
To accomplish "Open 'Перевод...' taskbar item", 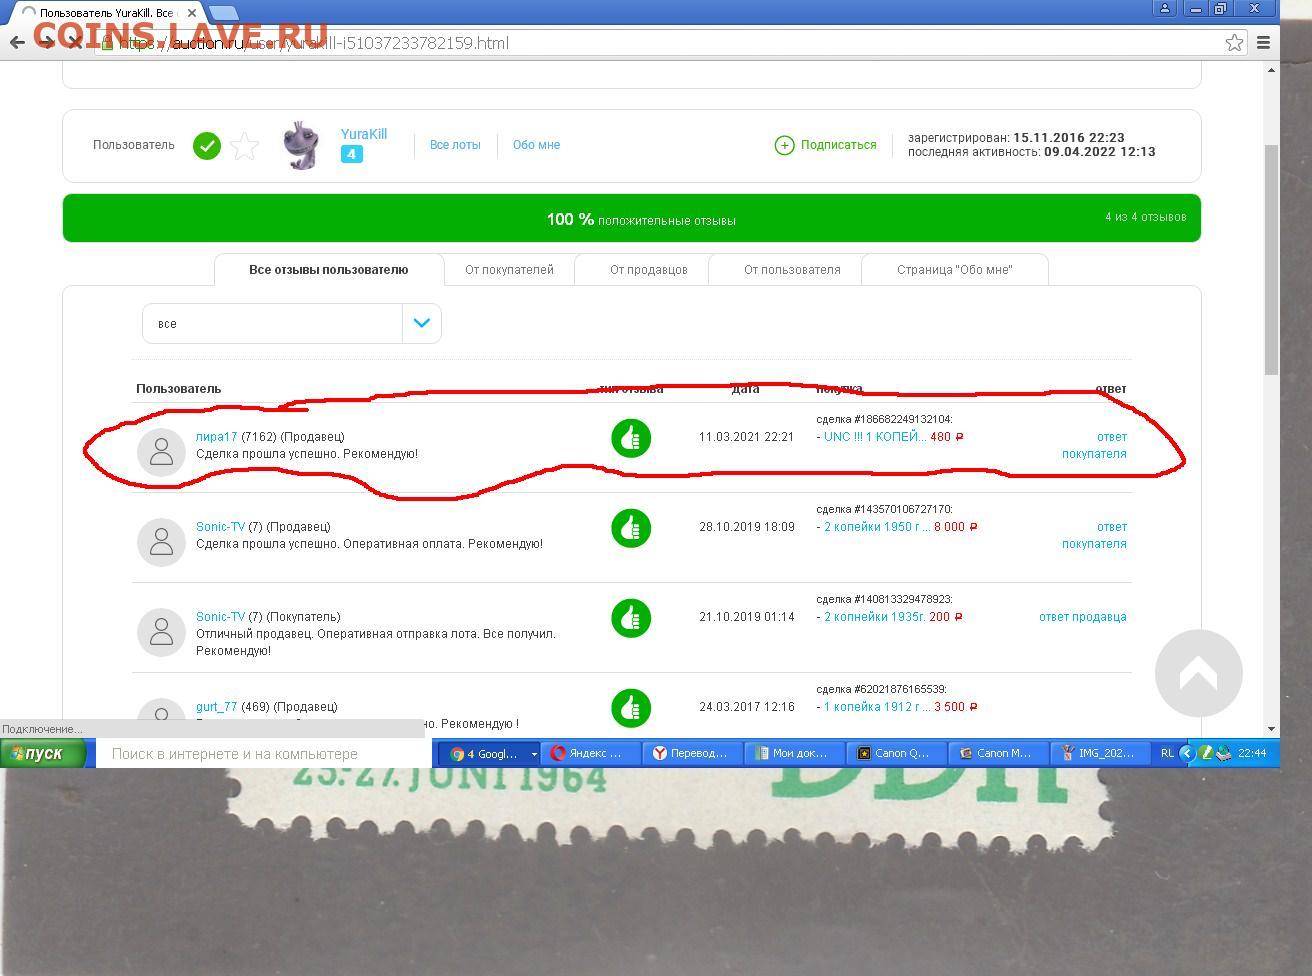I will pyautogui.click(x=693, y=754).
